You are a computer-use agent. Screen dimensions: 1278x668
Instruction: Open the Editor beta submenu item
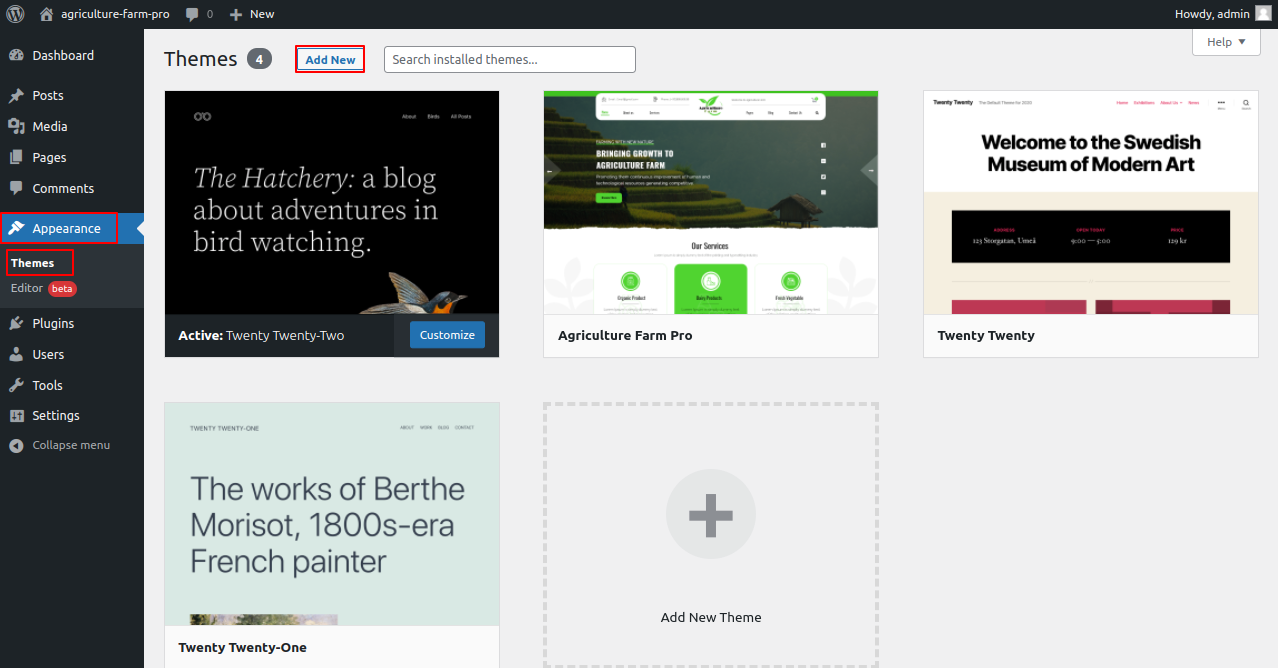(43, 288)
